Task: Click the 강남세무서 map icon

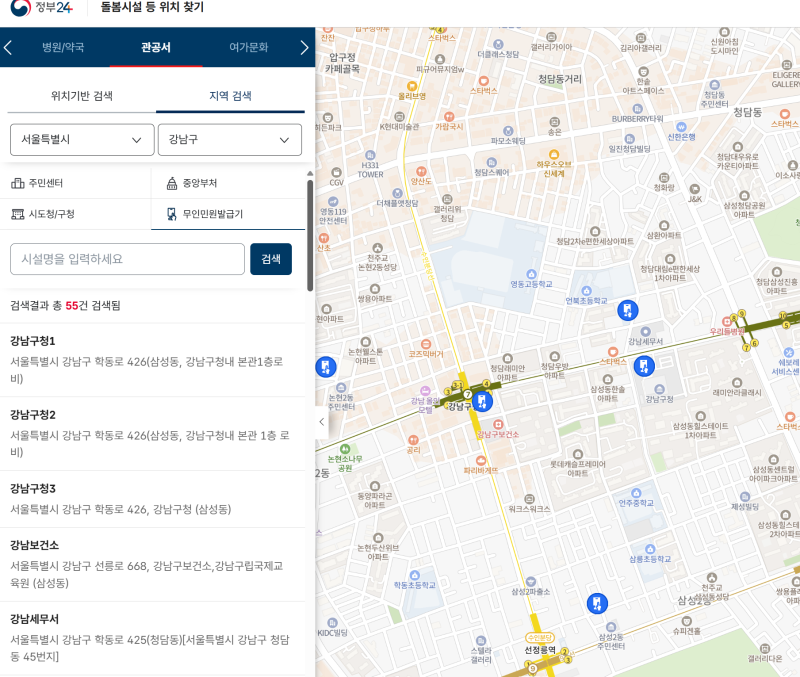Action: [645, 332]
